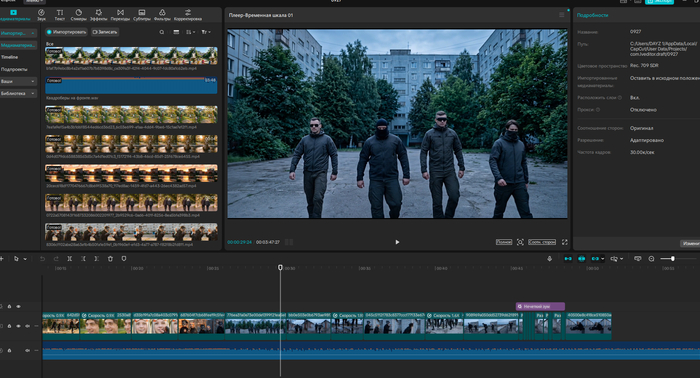Viewport: 700px width, 378px height.
Task: Click the trash delete icon in timeline toolbar
Action: pos(110,258)
